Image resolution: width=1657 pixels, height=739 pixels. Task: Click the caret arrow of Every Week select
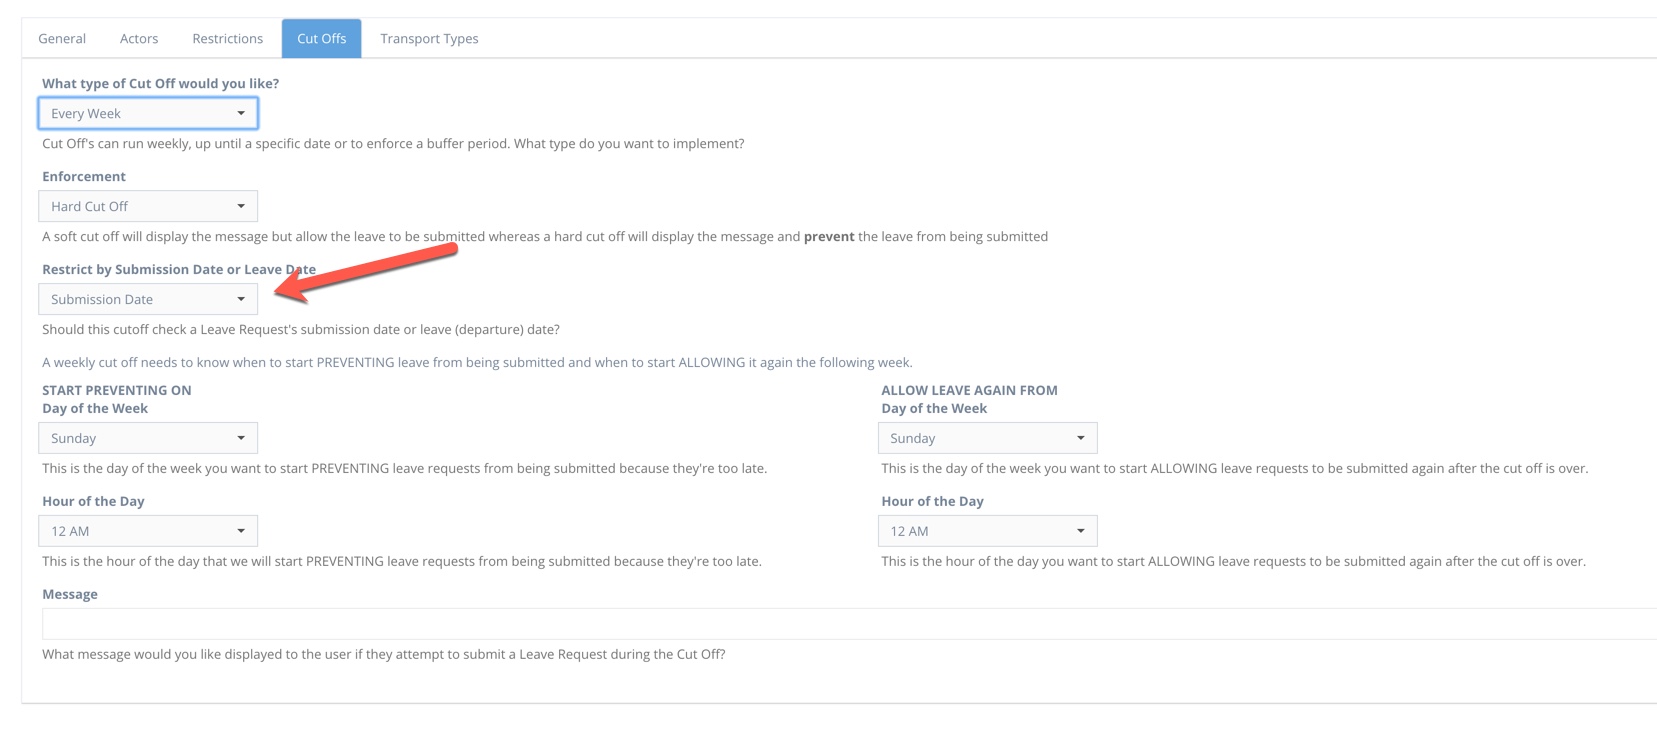tap(241, 113)
